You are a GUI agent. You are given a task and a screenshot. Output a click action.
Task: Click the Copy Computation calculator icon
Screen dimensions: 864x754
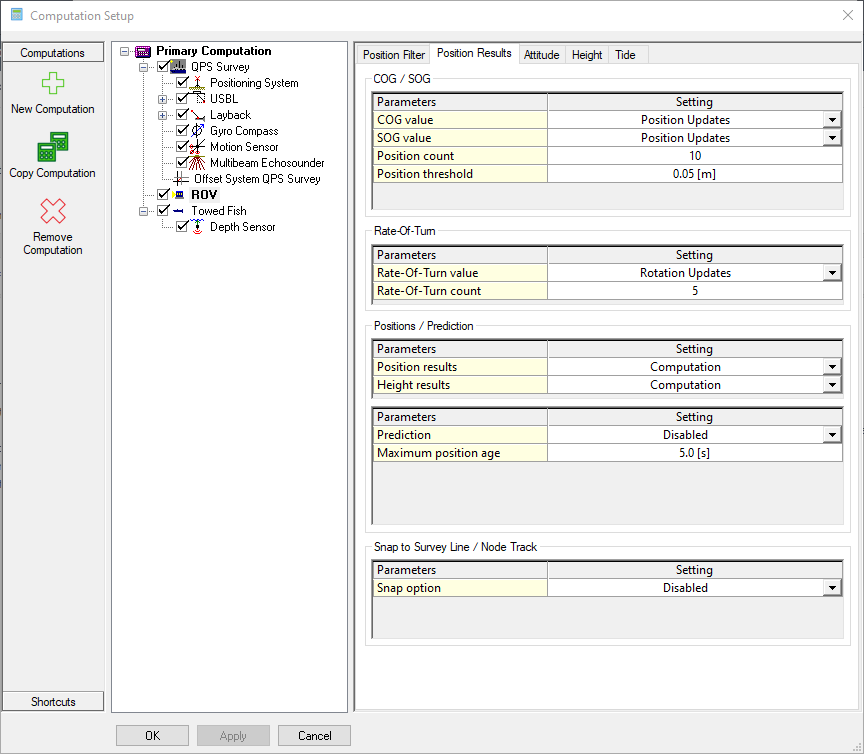click(52, 148)
